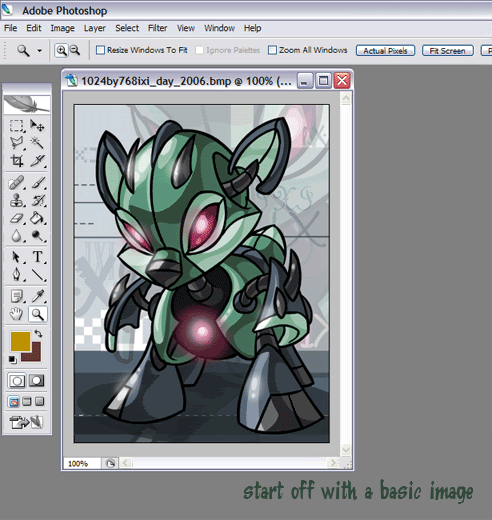Select the Clone Stamp tool

(x=16, y=200)
